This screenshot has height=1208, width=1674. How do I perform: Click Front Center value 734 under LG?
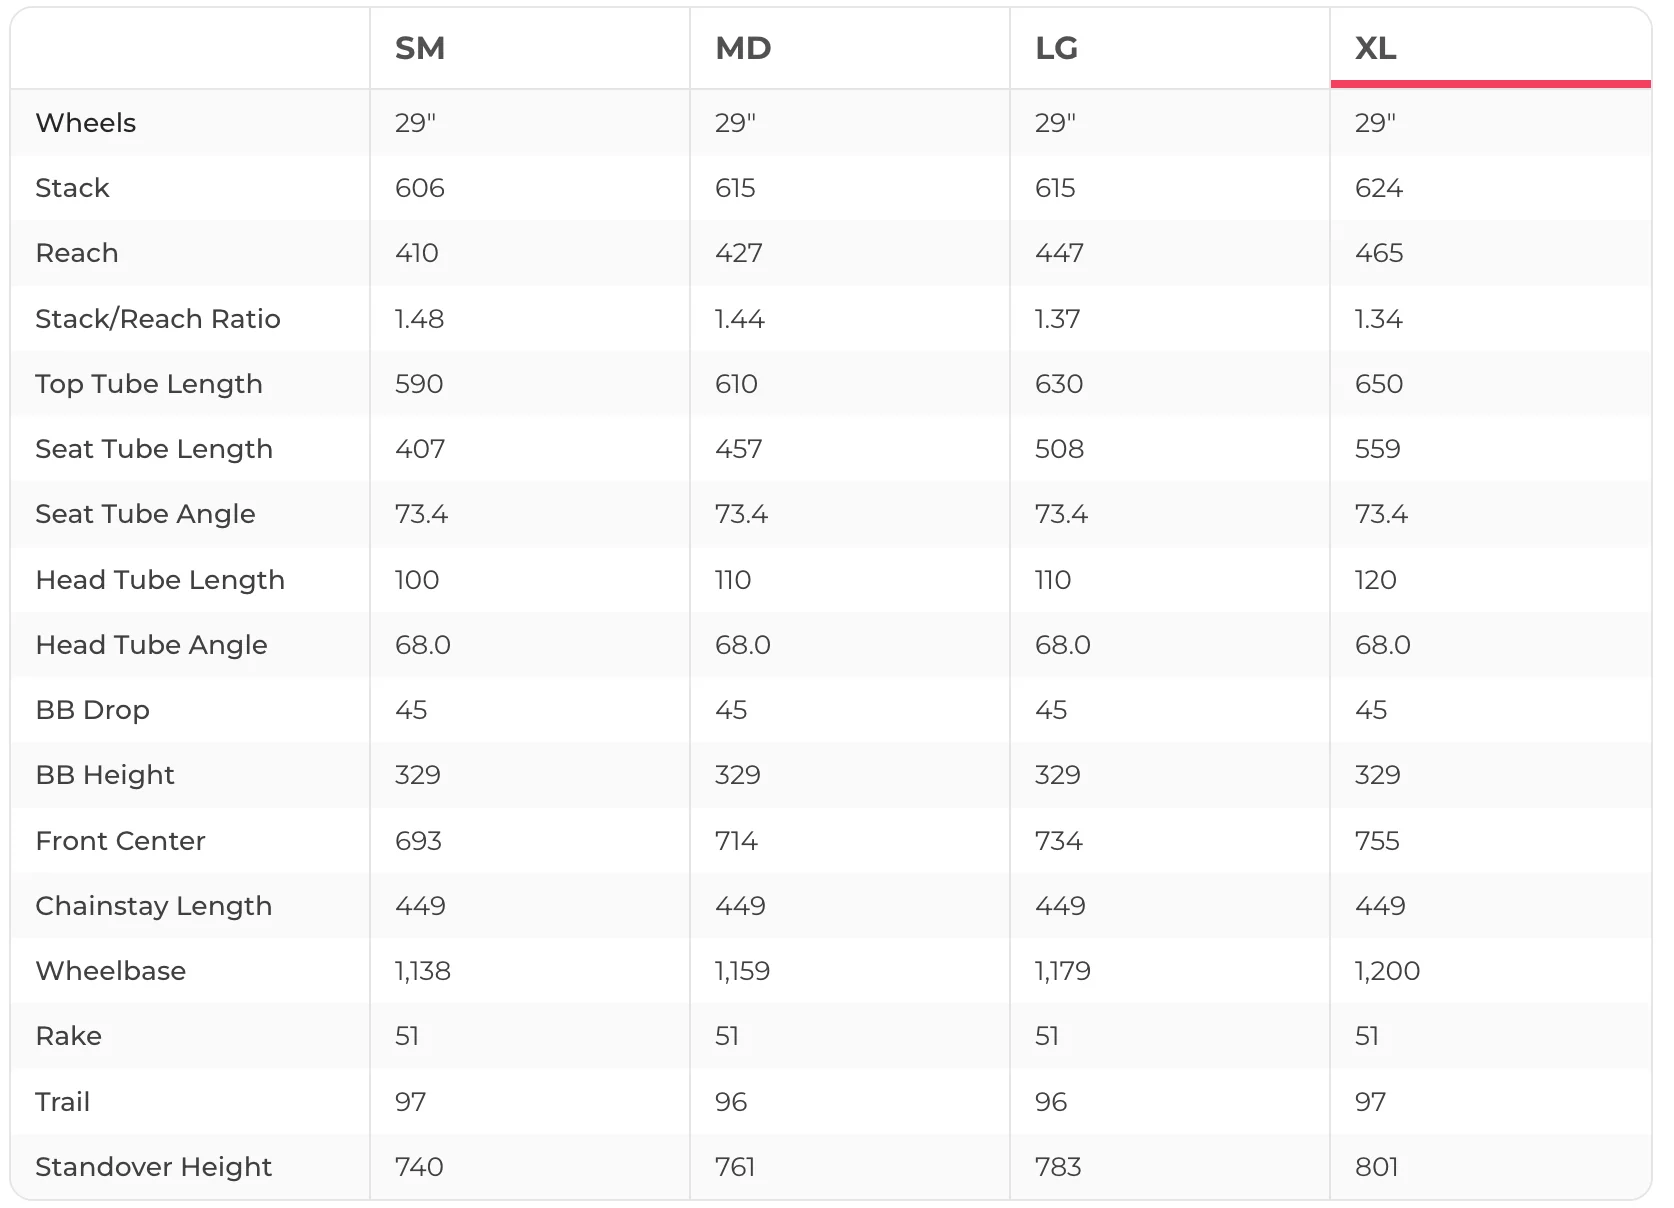1058,841
